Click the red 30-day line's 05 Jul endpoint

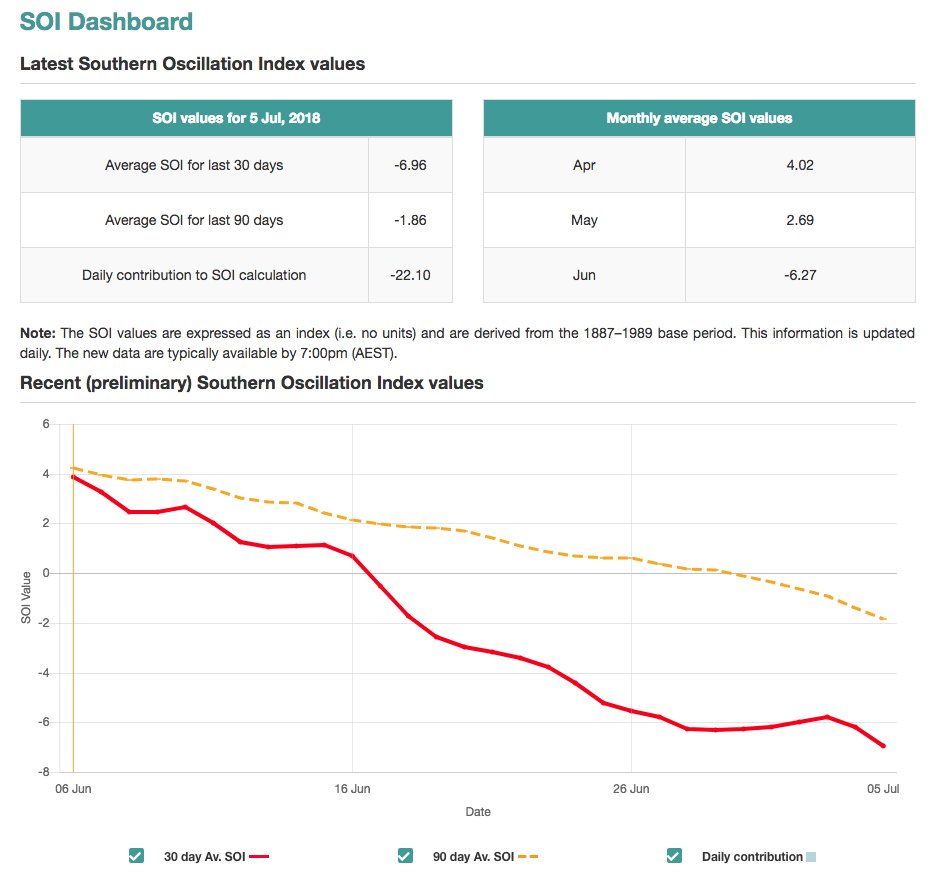pyautogui.click(x=883, y=746)
